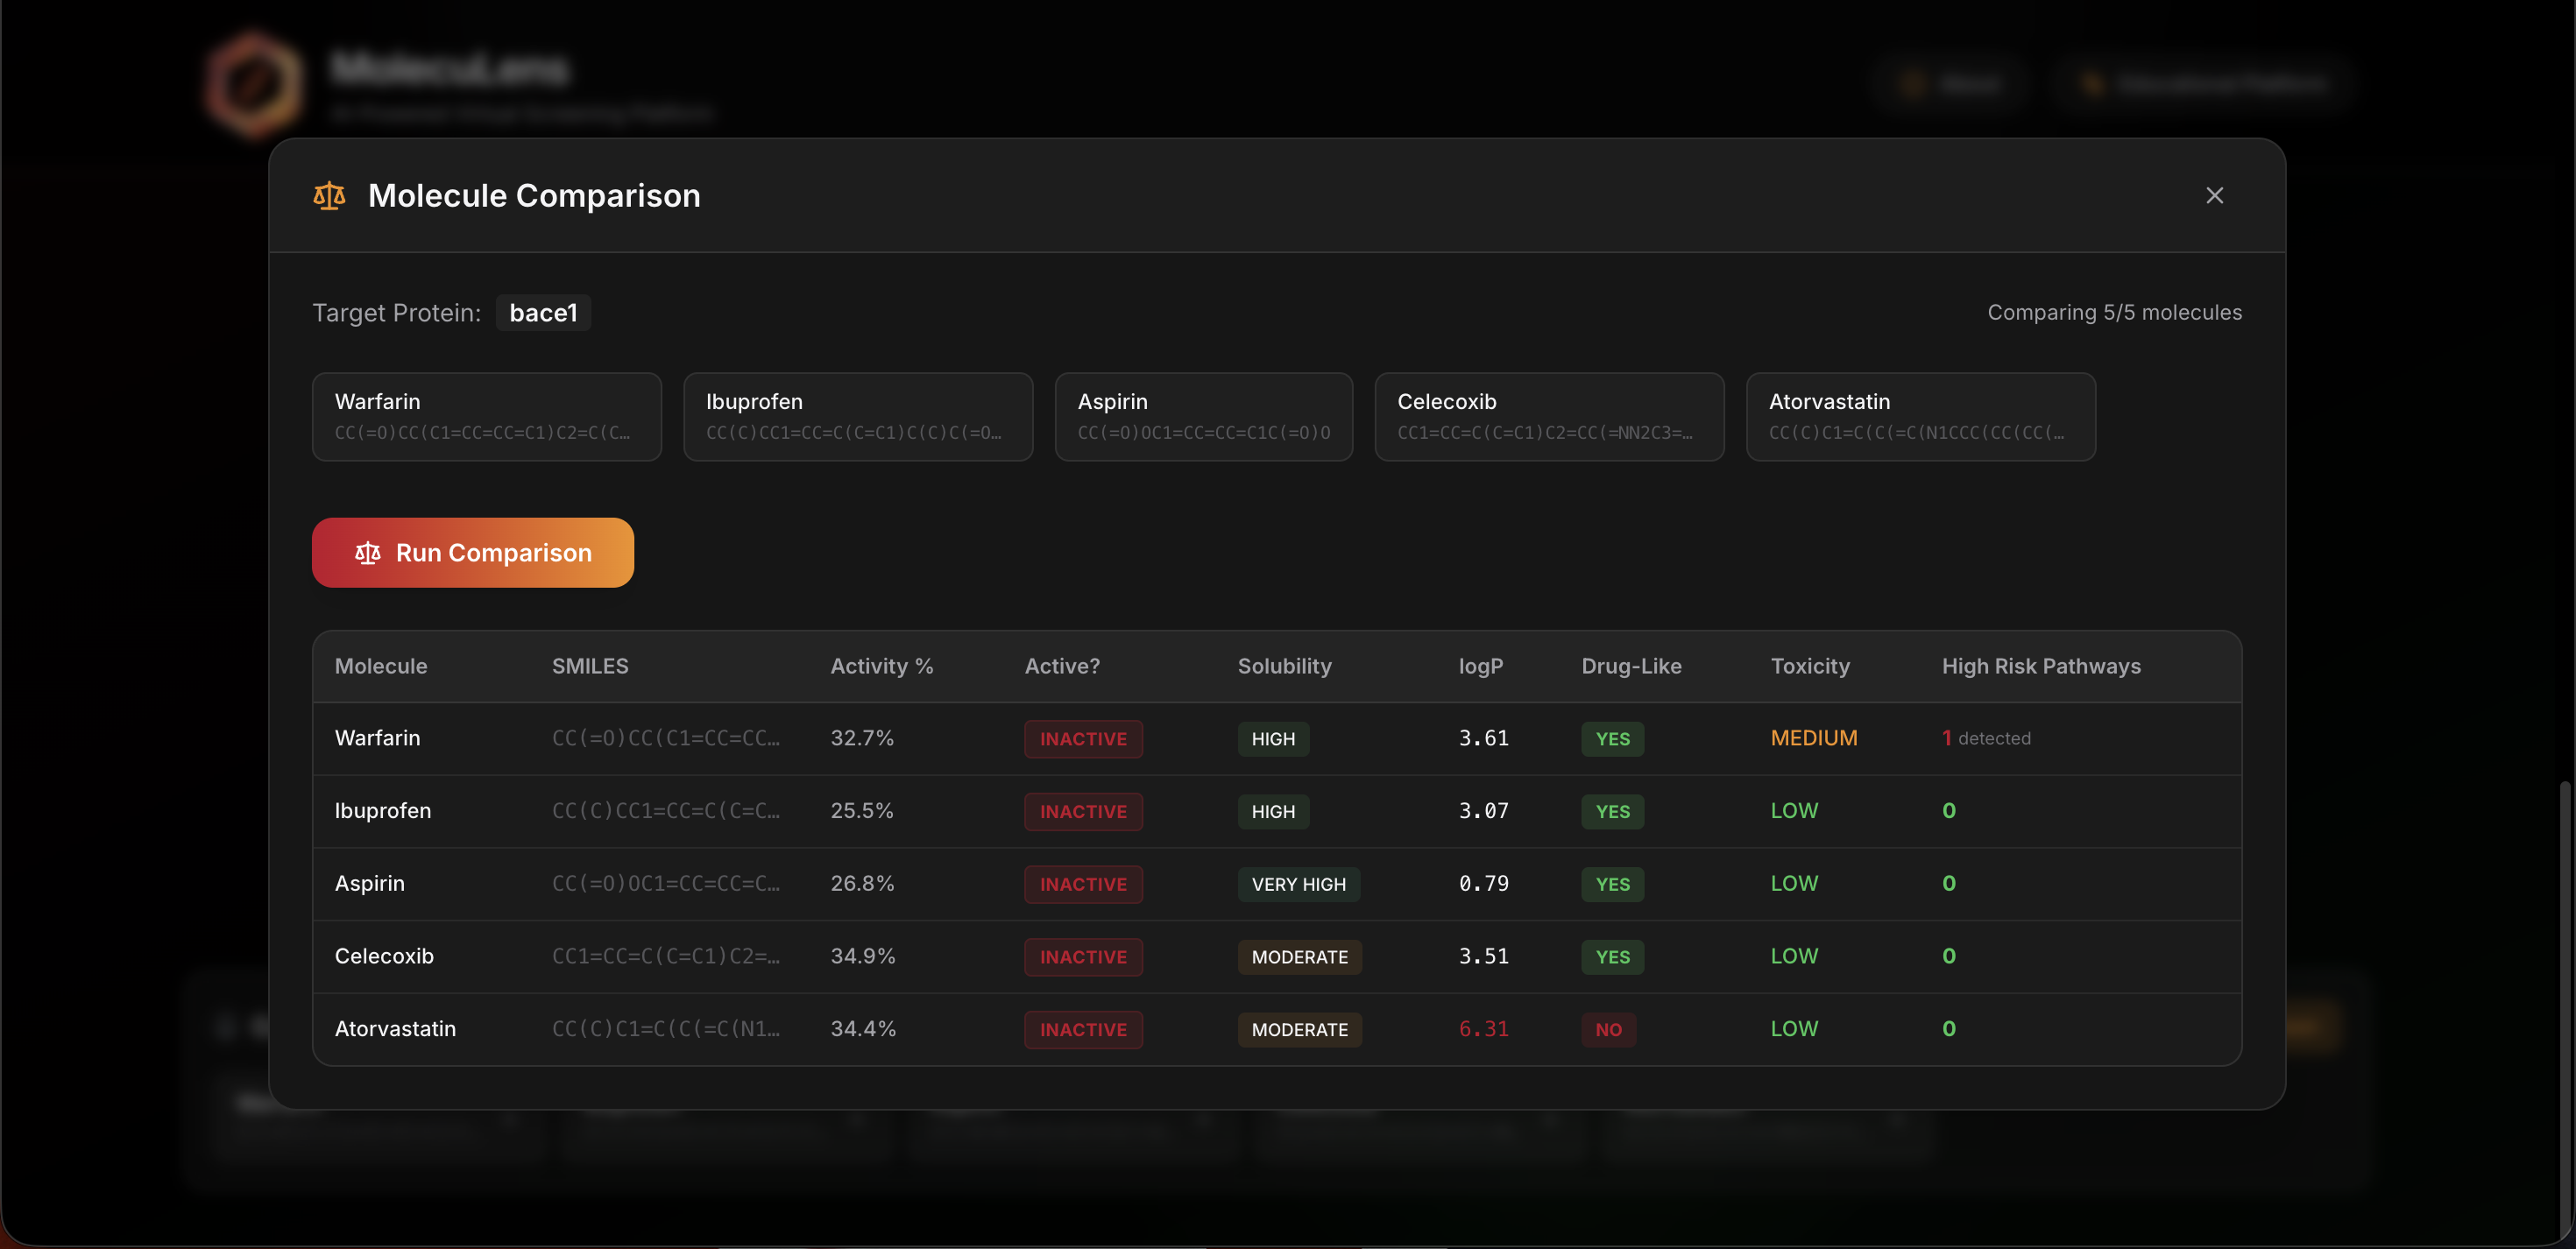The width and height of the screenshot is (2576, 1249).
Task: Click the logP column header
Action: tap(1480, 666)
